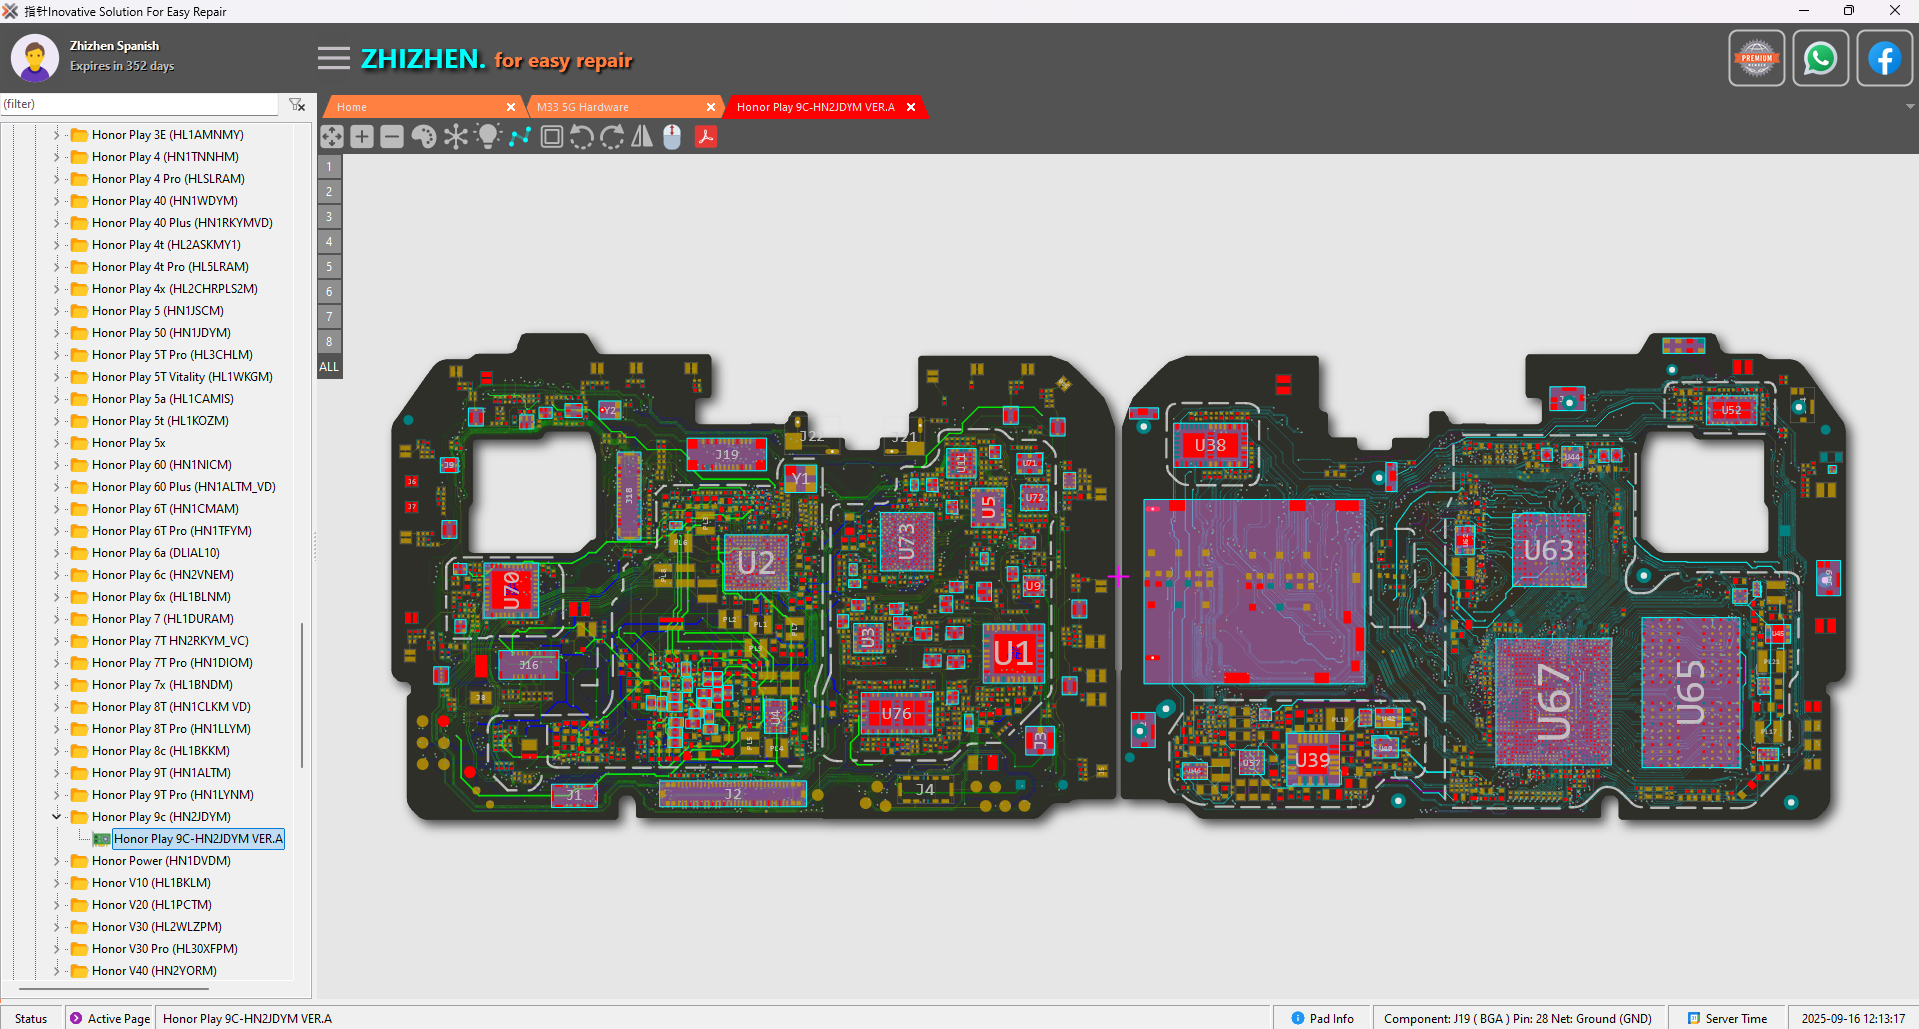Show layer 6 only
Viewport: 1919px width, 1029px height.
point(329,292)
